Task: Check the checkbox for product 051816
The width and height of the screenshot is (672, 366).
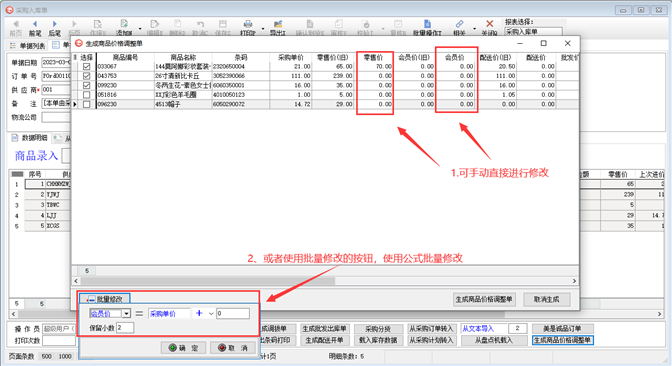Action: 87,95
